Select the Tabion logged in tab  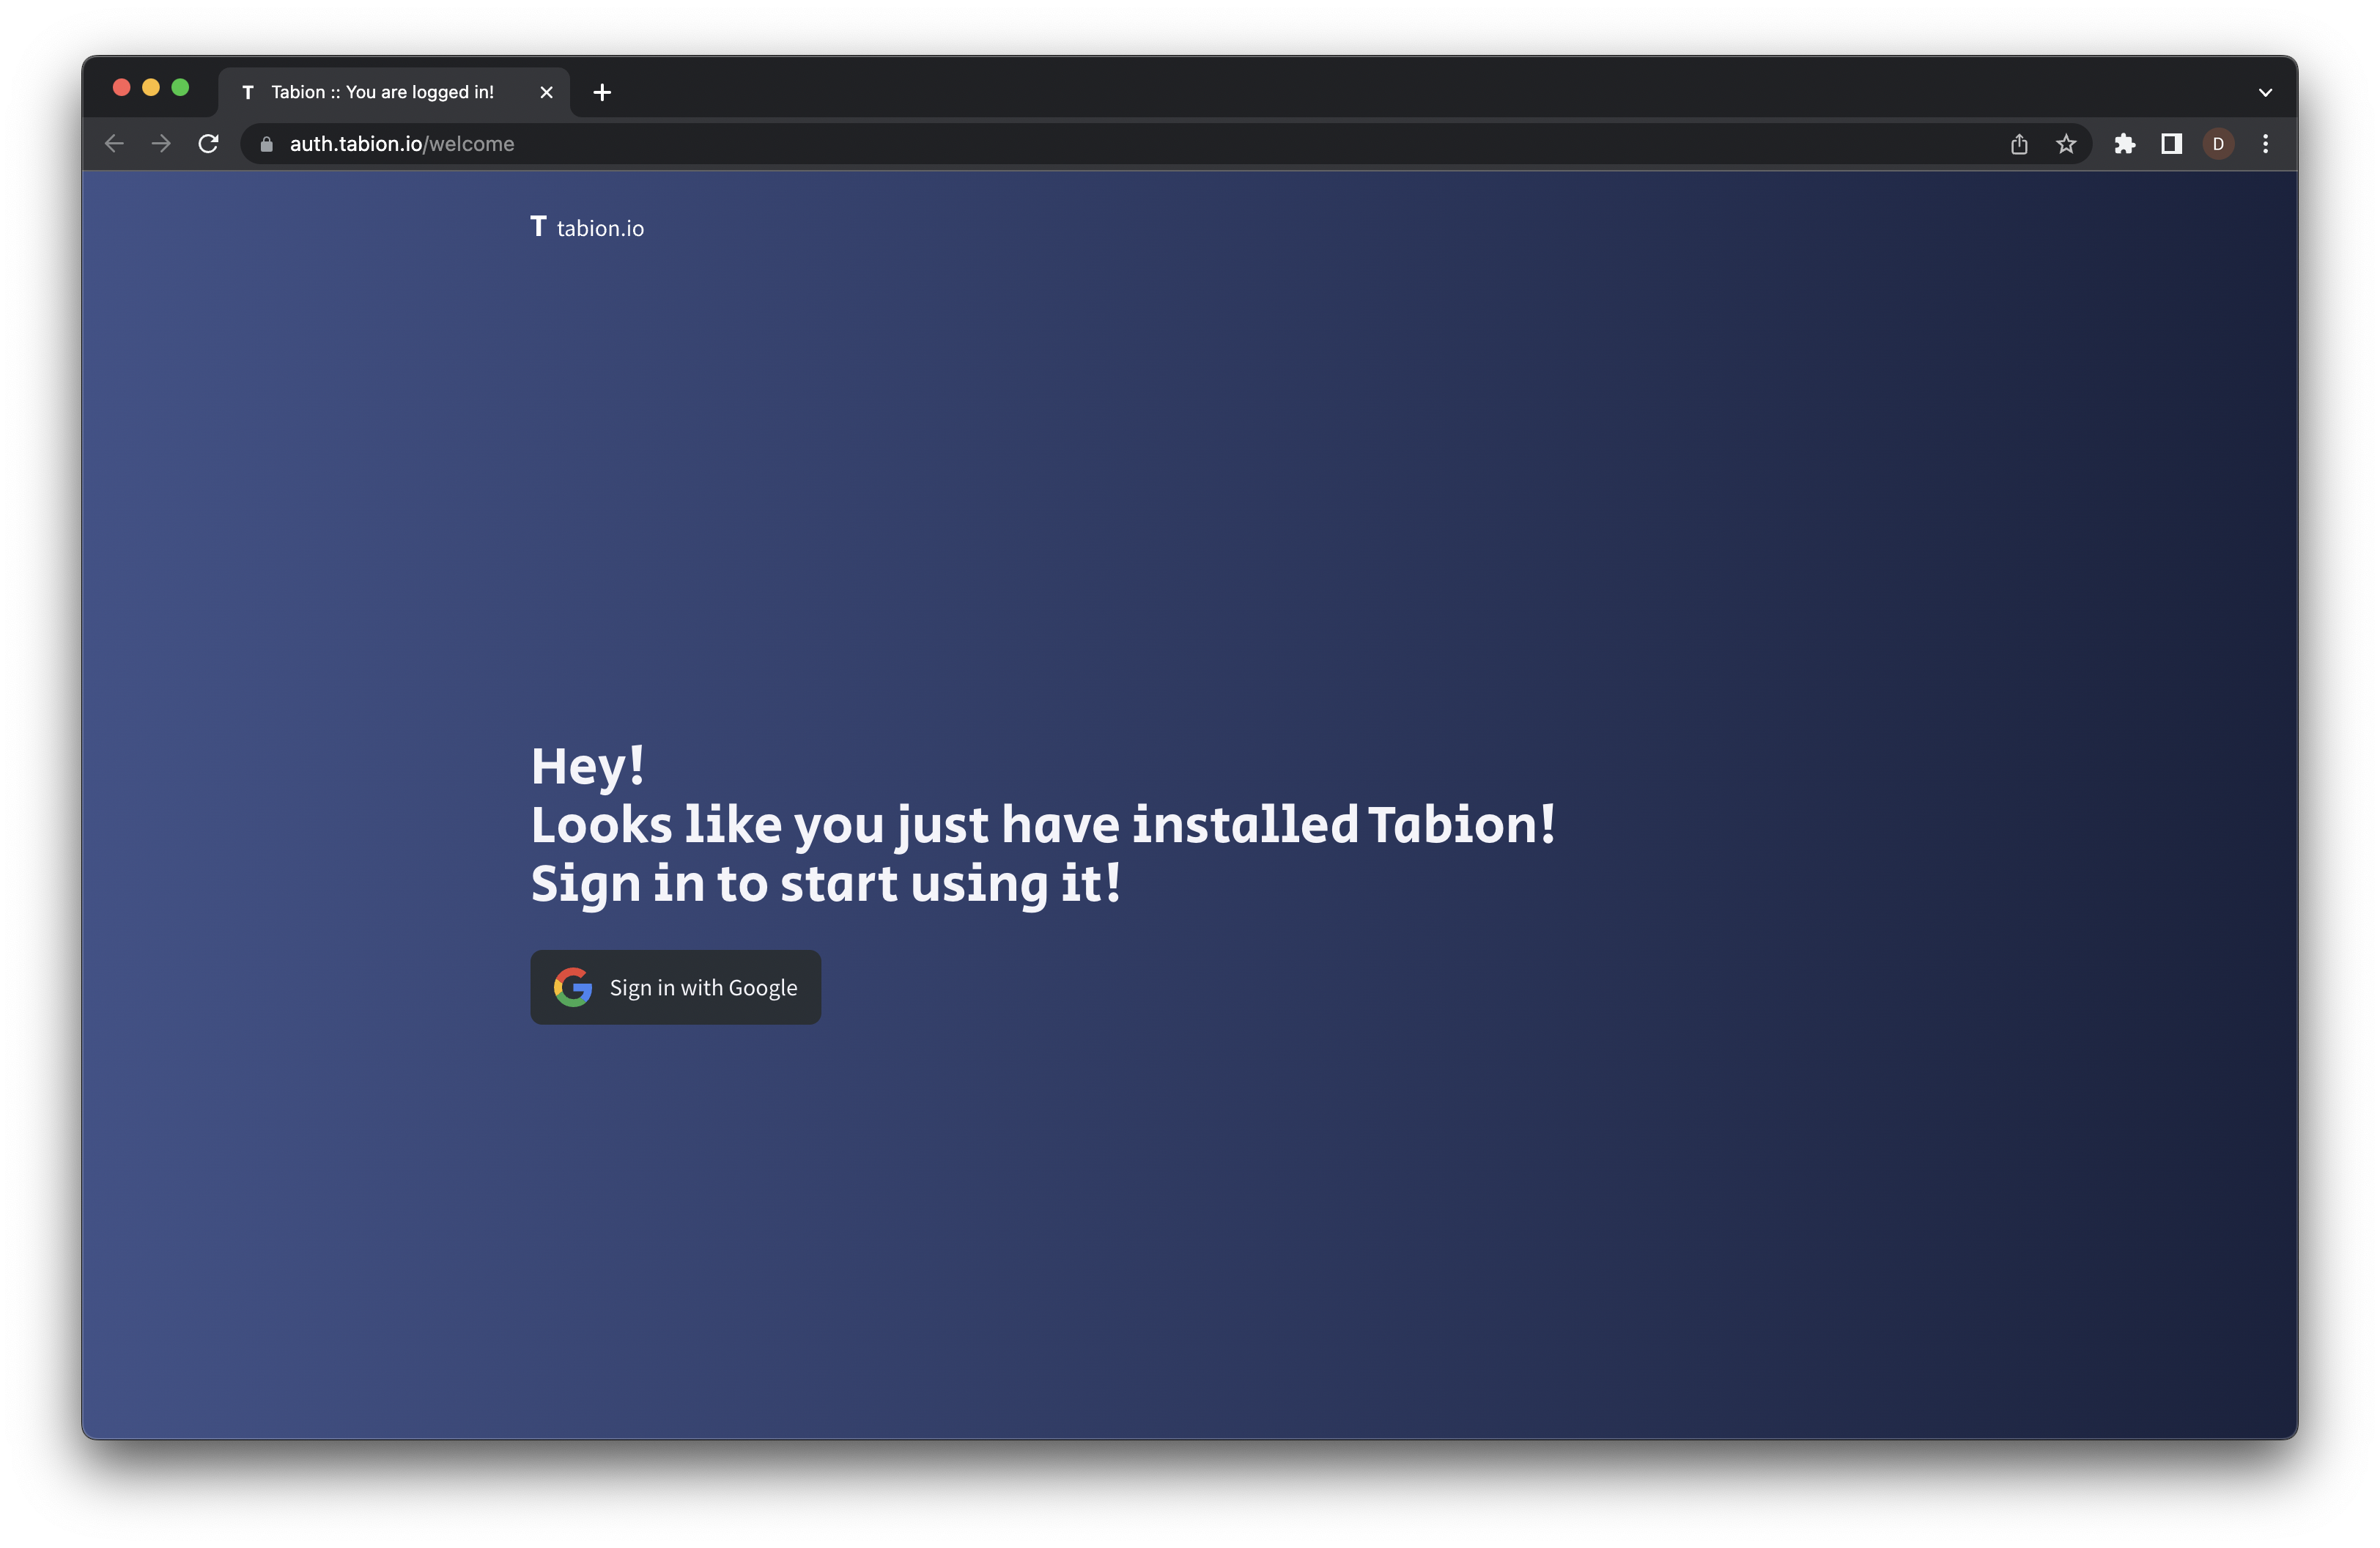pyautogui.click(x=394, y=92)
